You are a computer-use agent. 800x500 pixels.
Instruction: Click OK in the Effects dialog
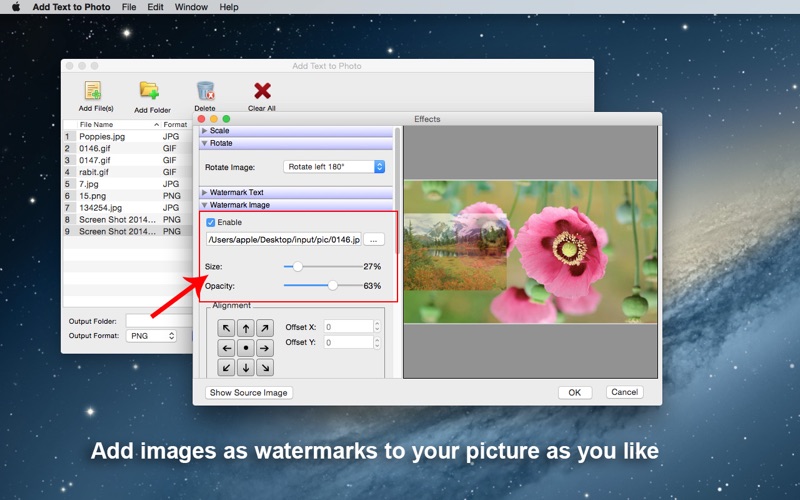pyautogui.click(x=574, y=392)
